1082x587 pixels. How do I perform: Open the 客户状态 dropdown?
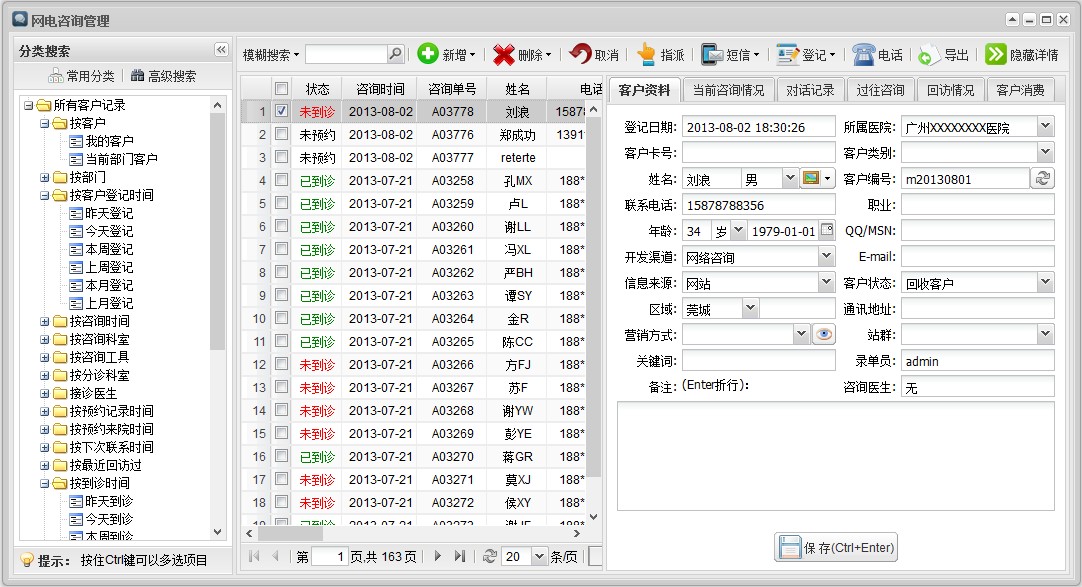tap(1045, 283)
